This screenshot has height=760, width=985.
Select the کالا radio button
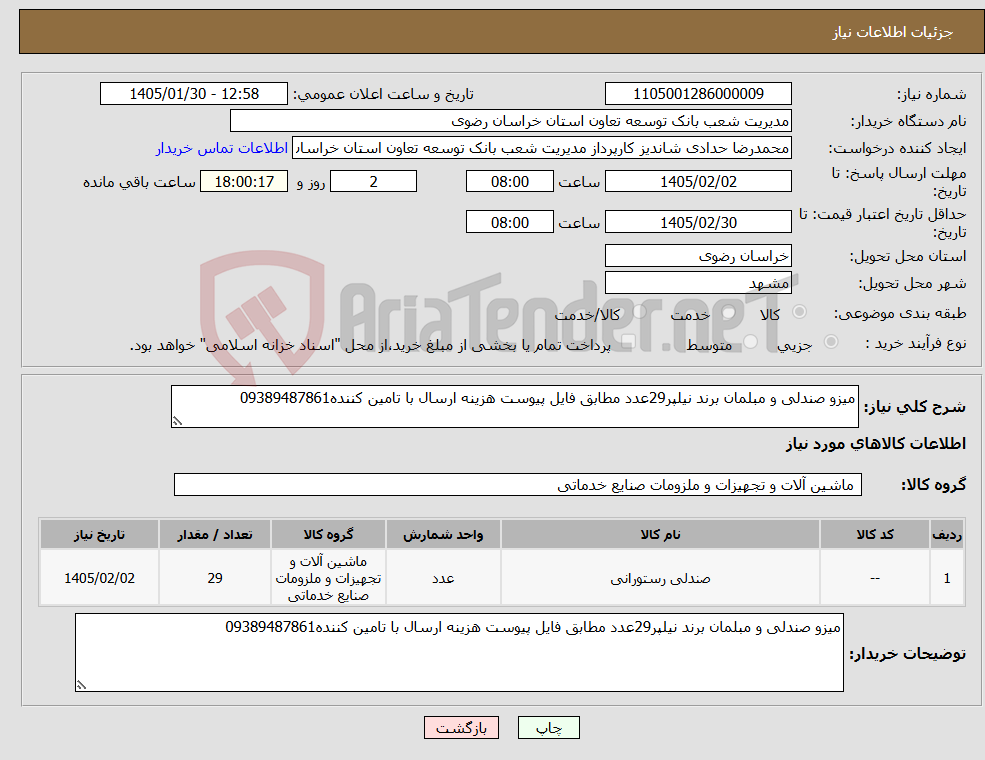click(799, 312)
